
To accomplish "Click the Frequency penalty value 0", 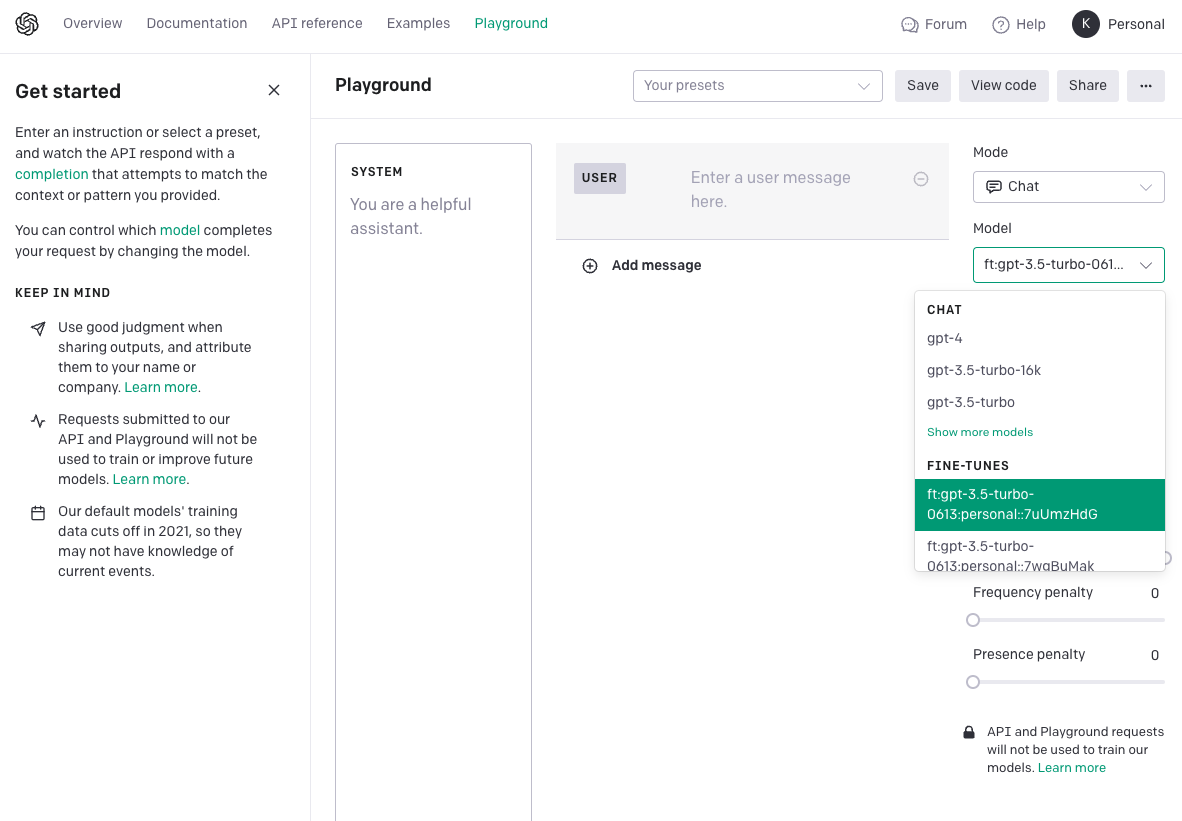I will [x=1154, y=593].
